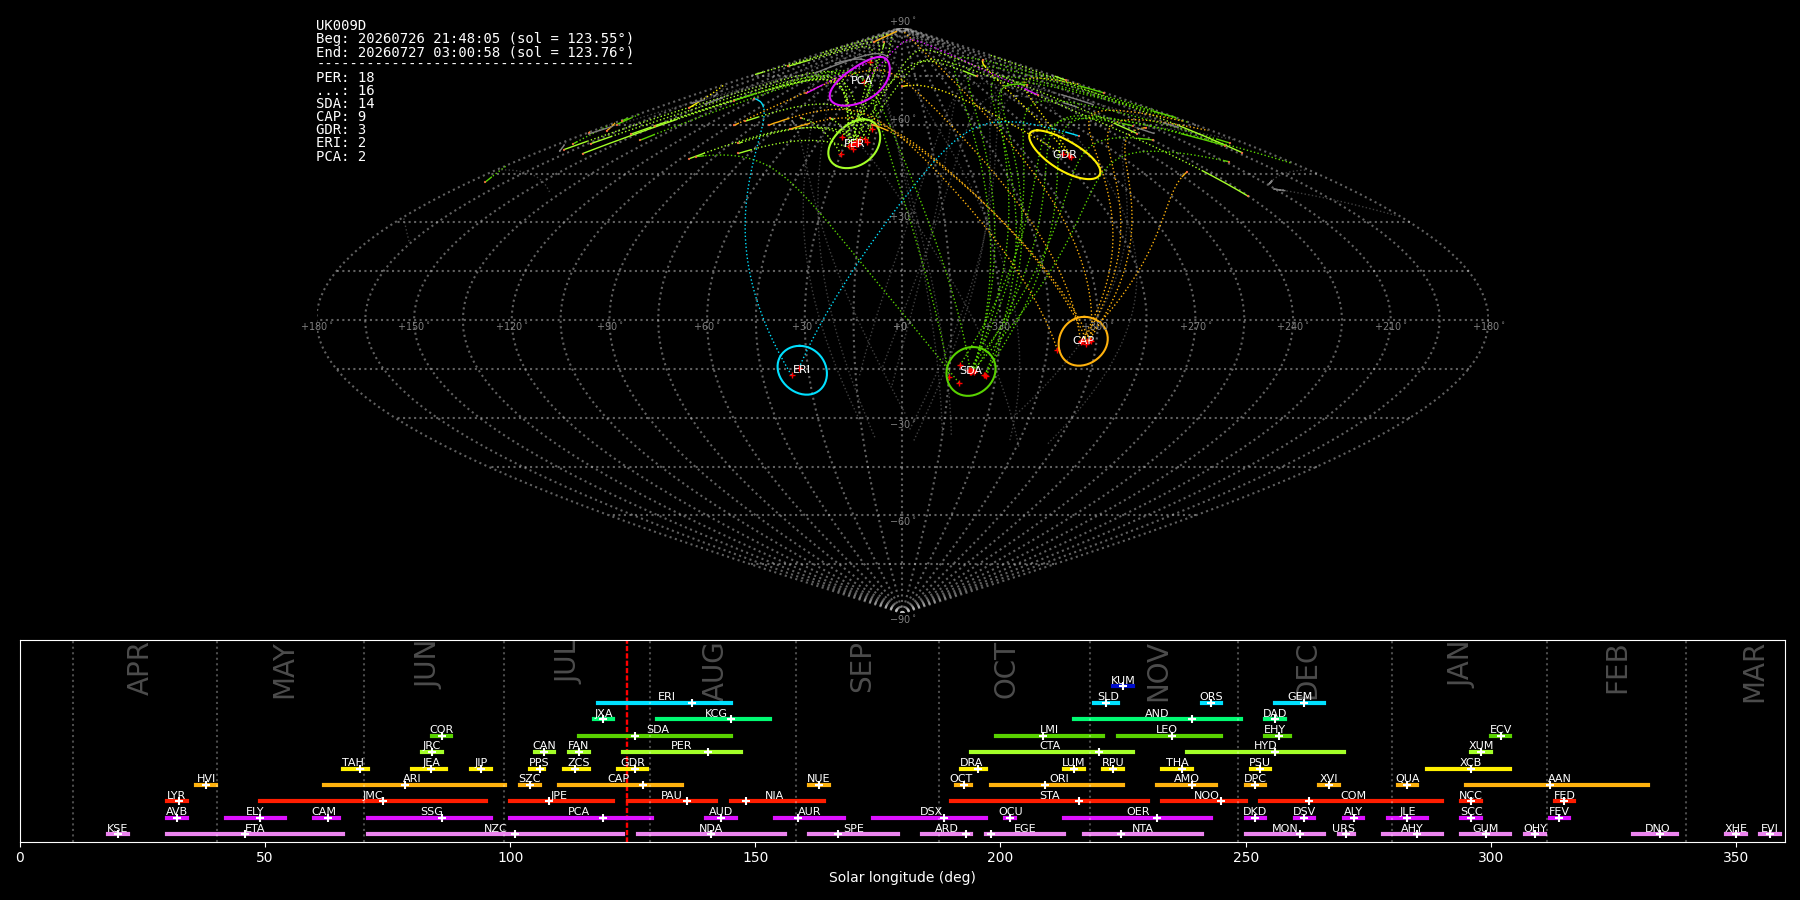
Task: Click the Solar longitude axis label
Action: [x=902, y=878]
